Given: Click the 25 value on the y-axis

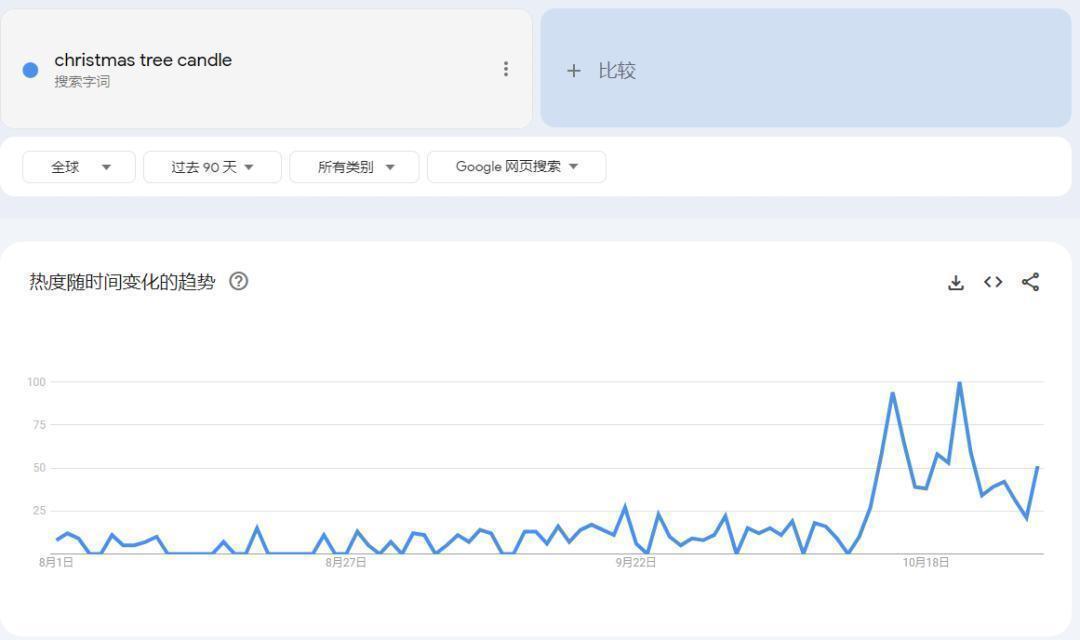Looking at the screenshot, I should coord(39,510).
